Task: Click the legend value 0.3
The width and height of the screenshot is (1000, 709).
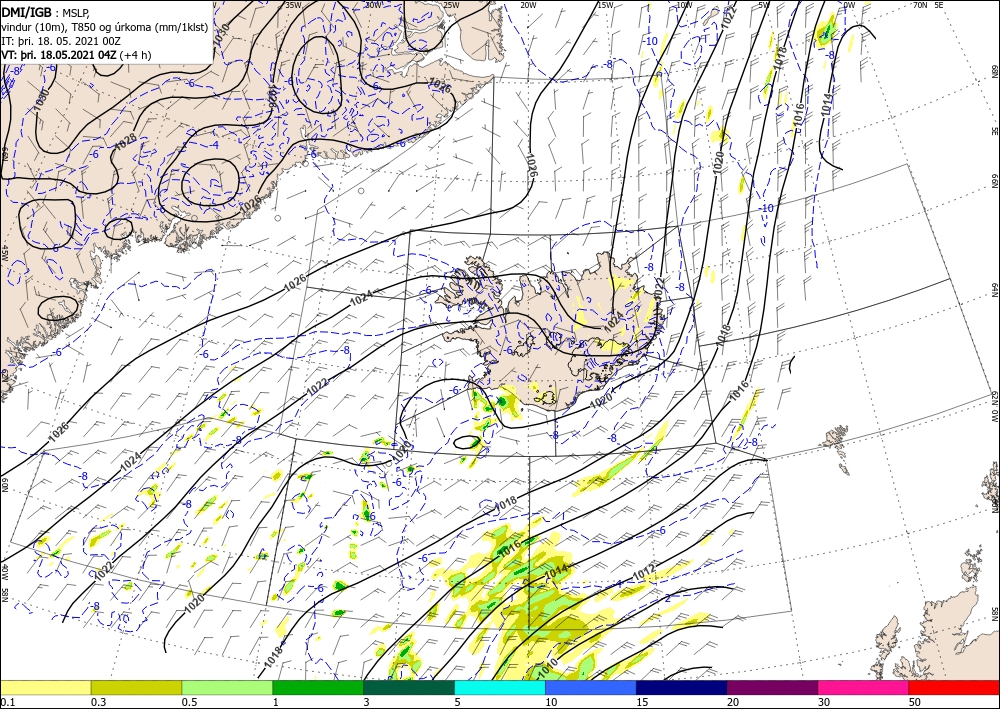Action: click(98, 702)
